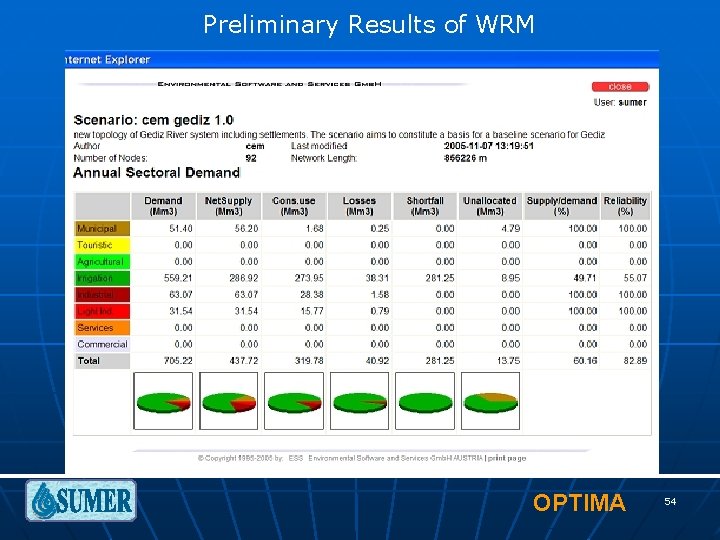Viewport: 720px width, 540px height.
Task: Click Irrigation supply/demand value 49.71
Action: [x=585, y=278]
